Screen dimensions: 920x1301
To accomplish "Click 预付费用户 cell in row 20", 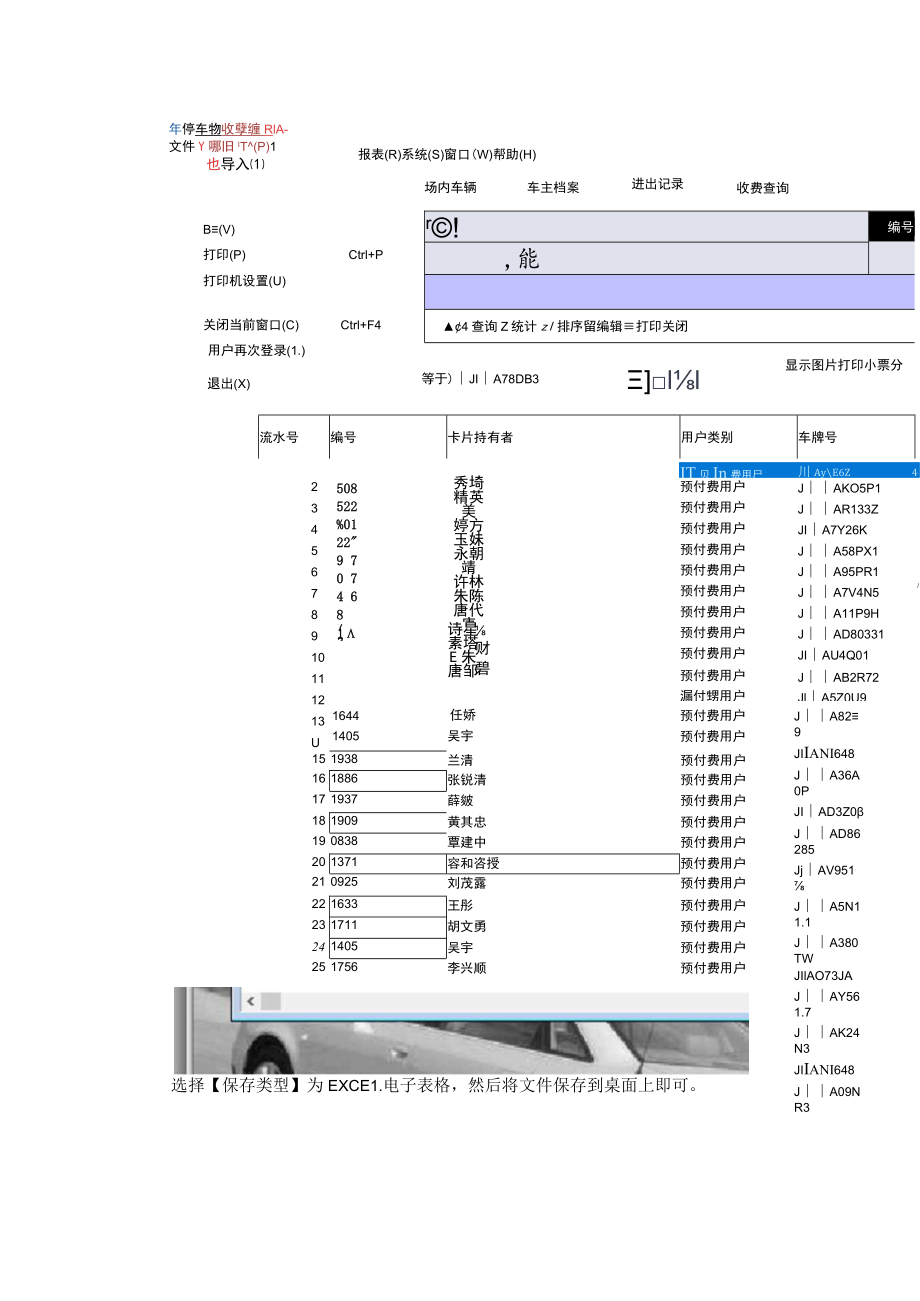I will tap(713, 864).
